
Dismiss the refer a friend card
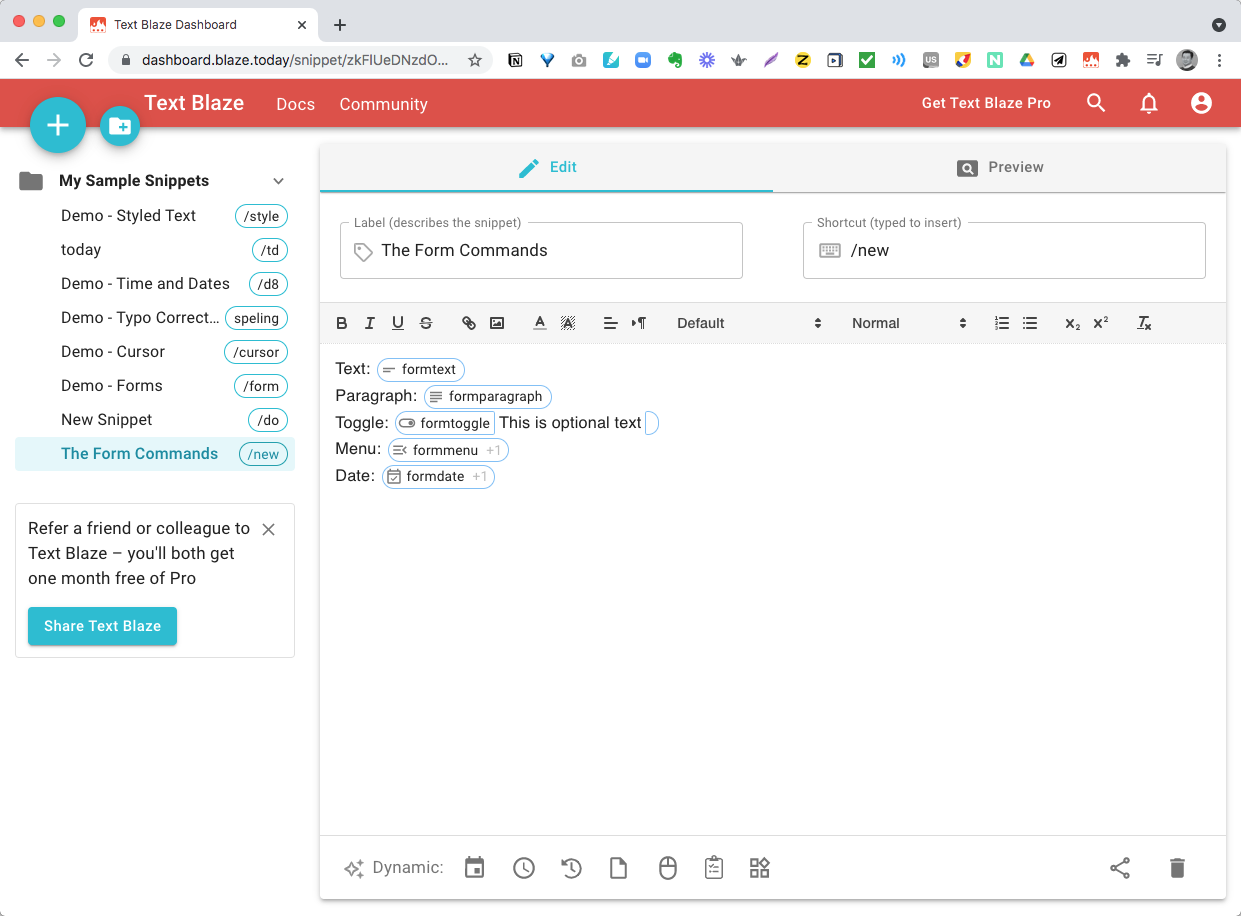268,529
